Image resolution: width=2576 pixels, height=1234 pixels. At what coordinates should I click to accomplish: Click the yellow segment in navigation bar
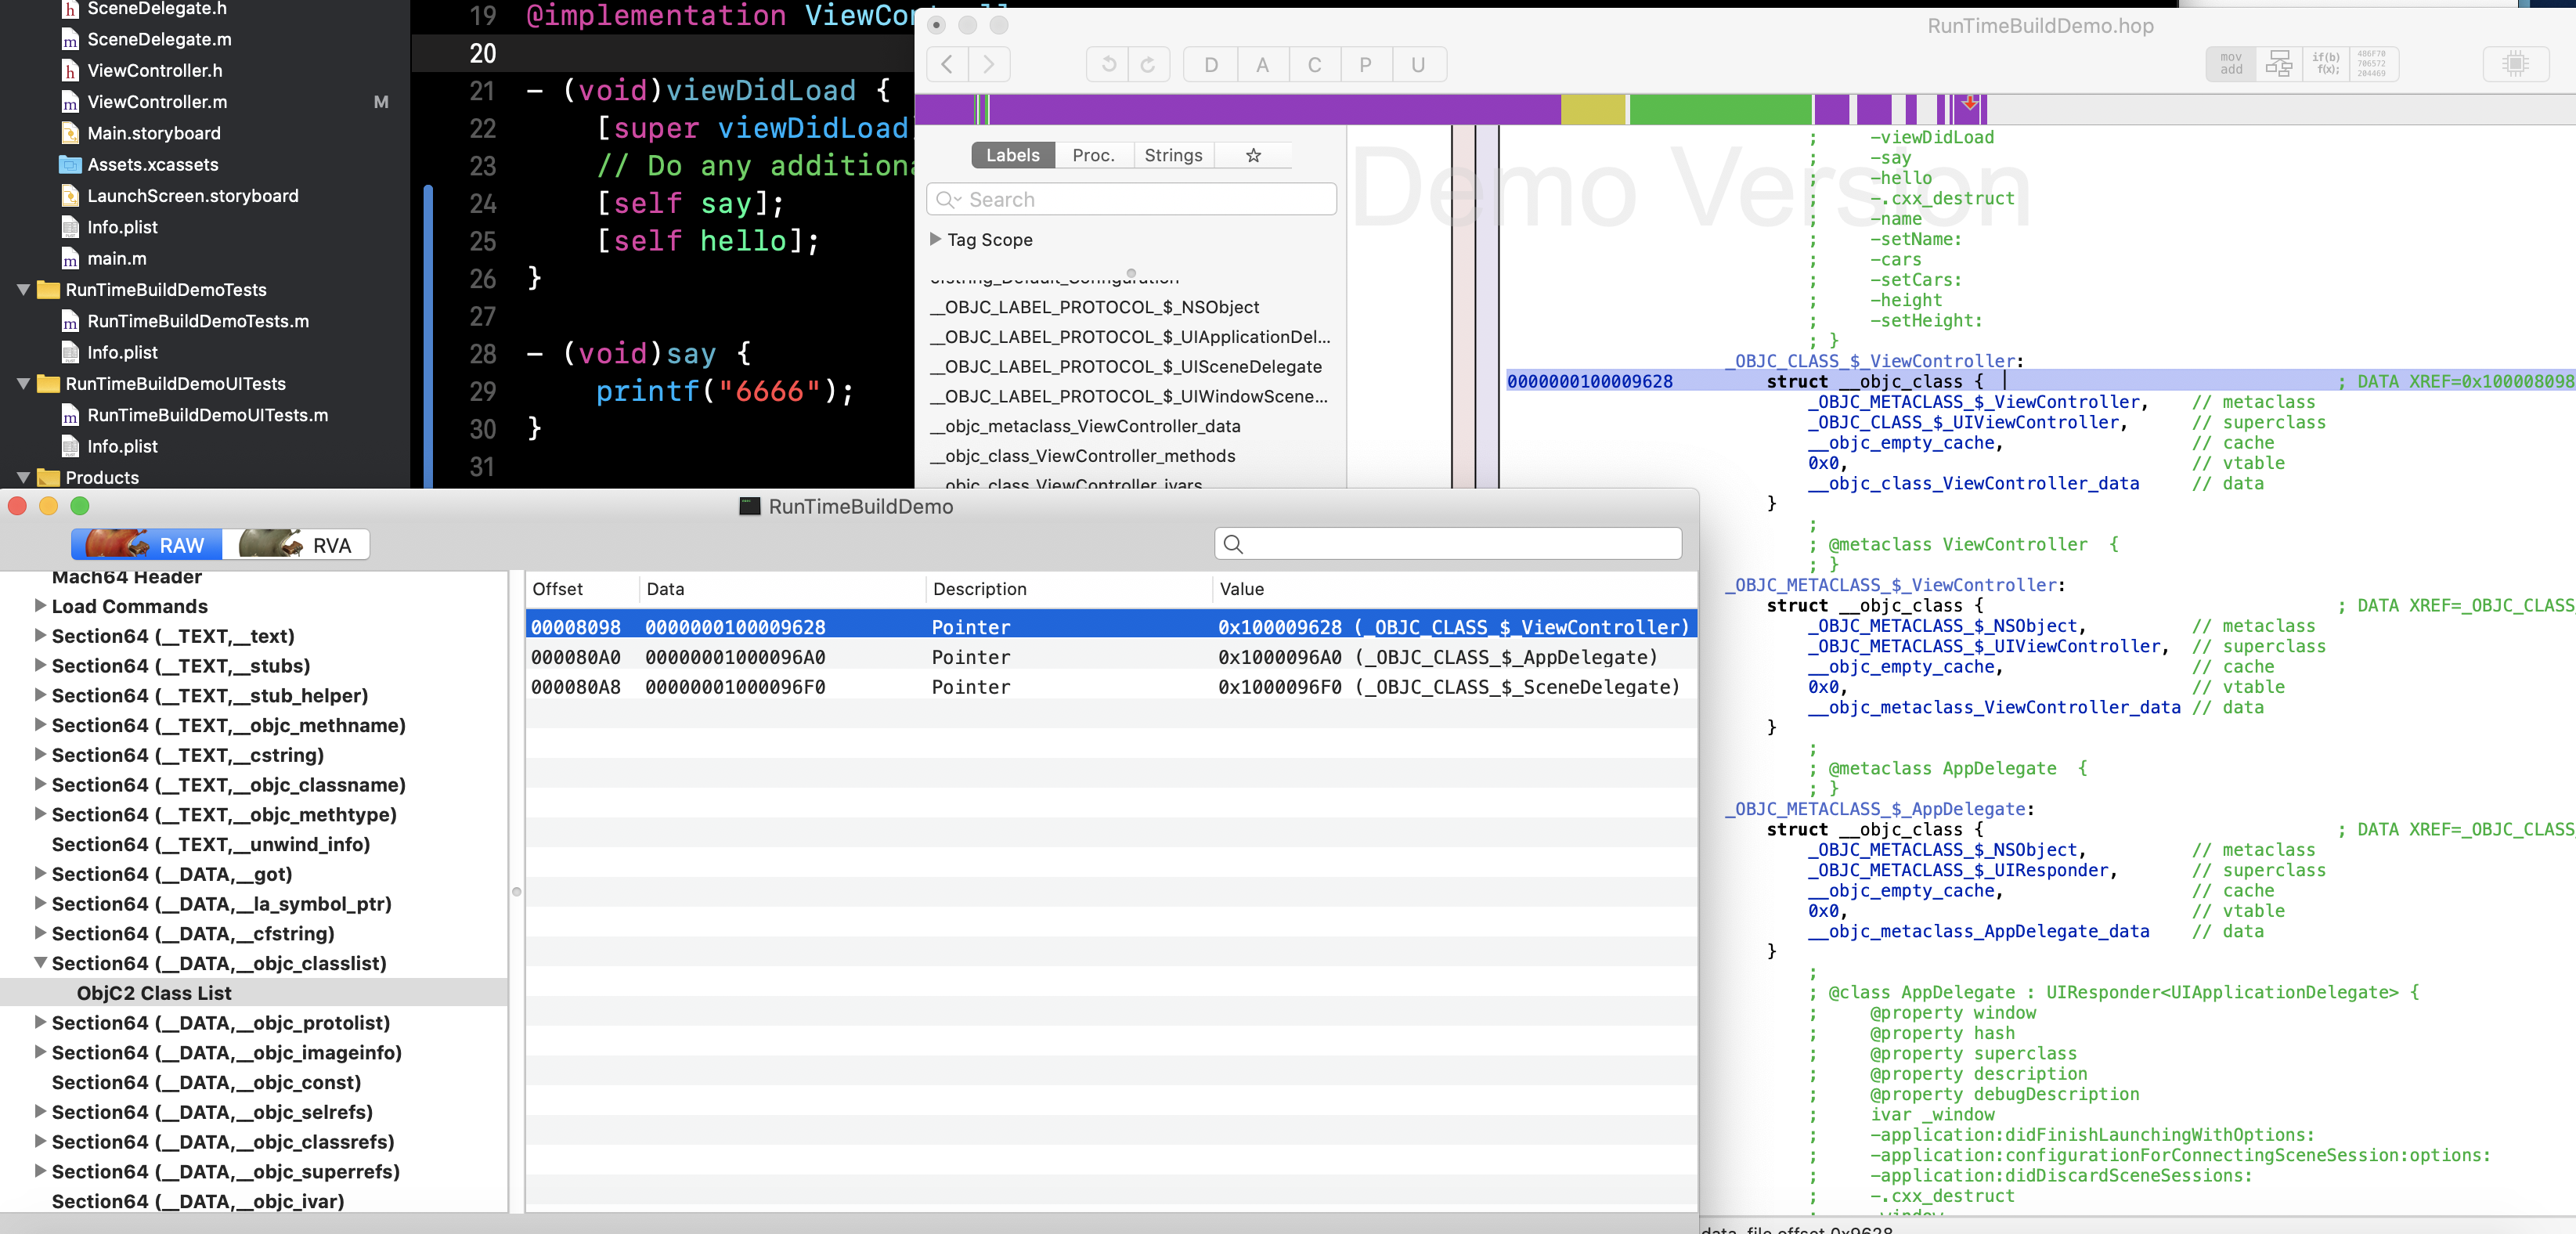[x=1593, y=109]
